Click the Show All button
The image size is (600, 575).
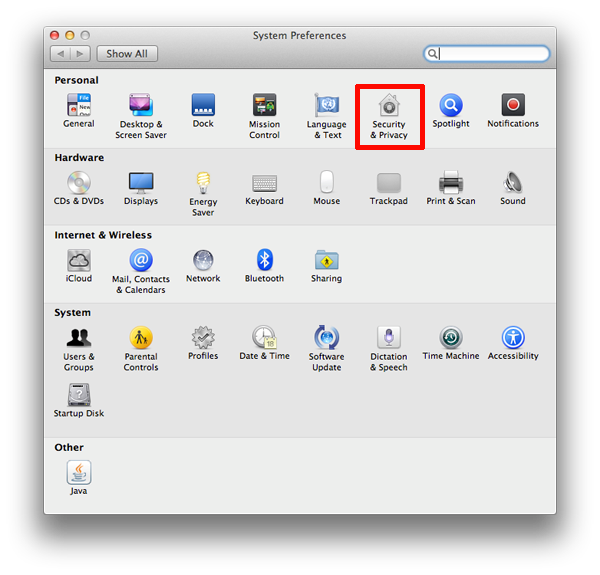click(x=127, y=54)
